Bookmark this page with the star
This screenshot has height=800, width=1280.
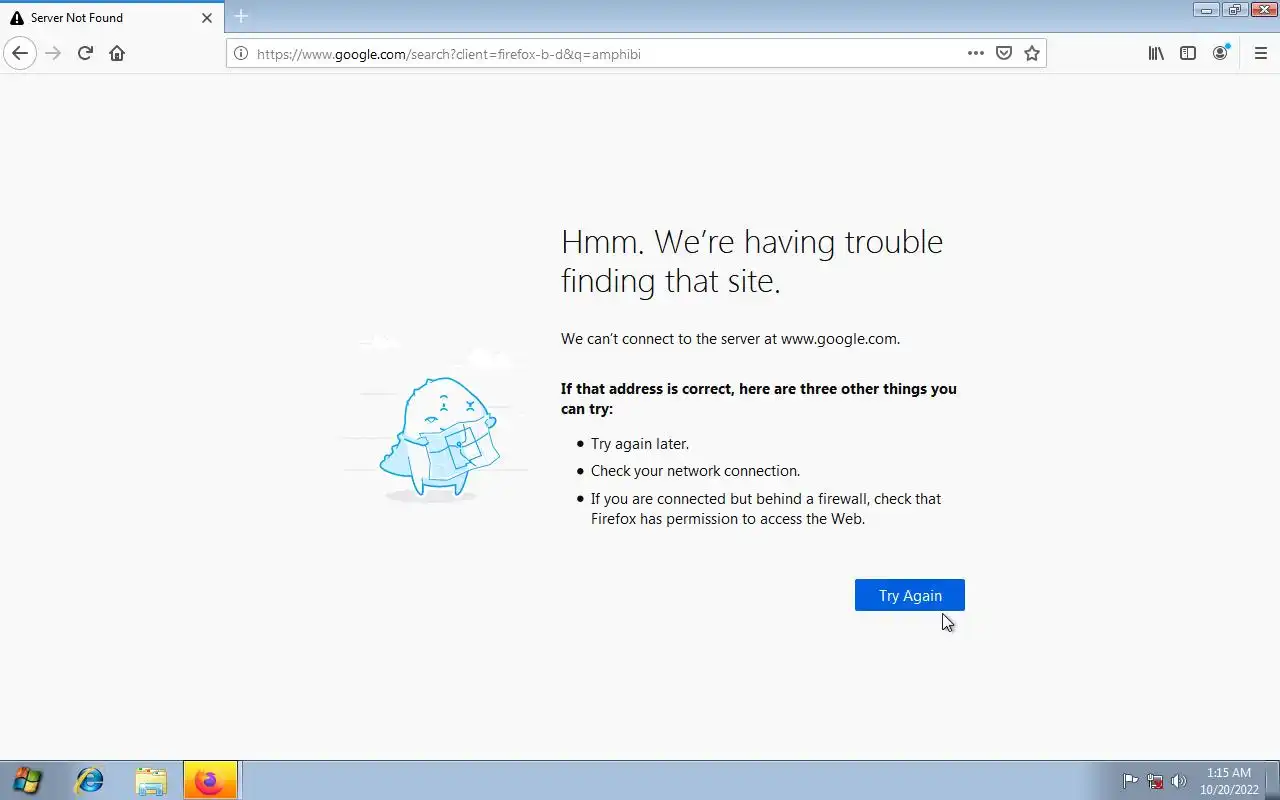(x=1032, y=54)
